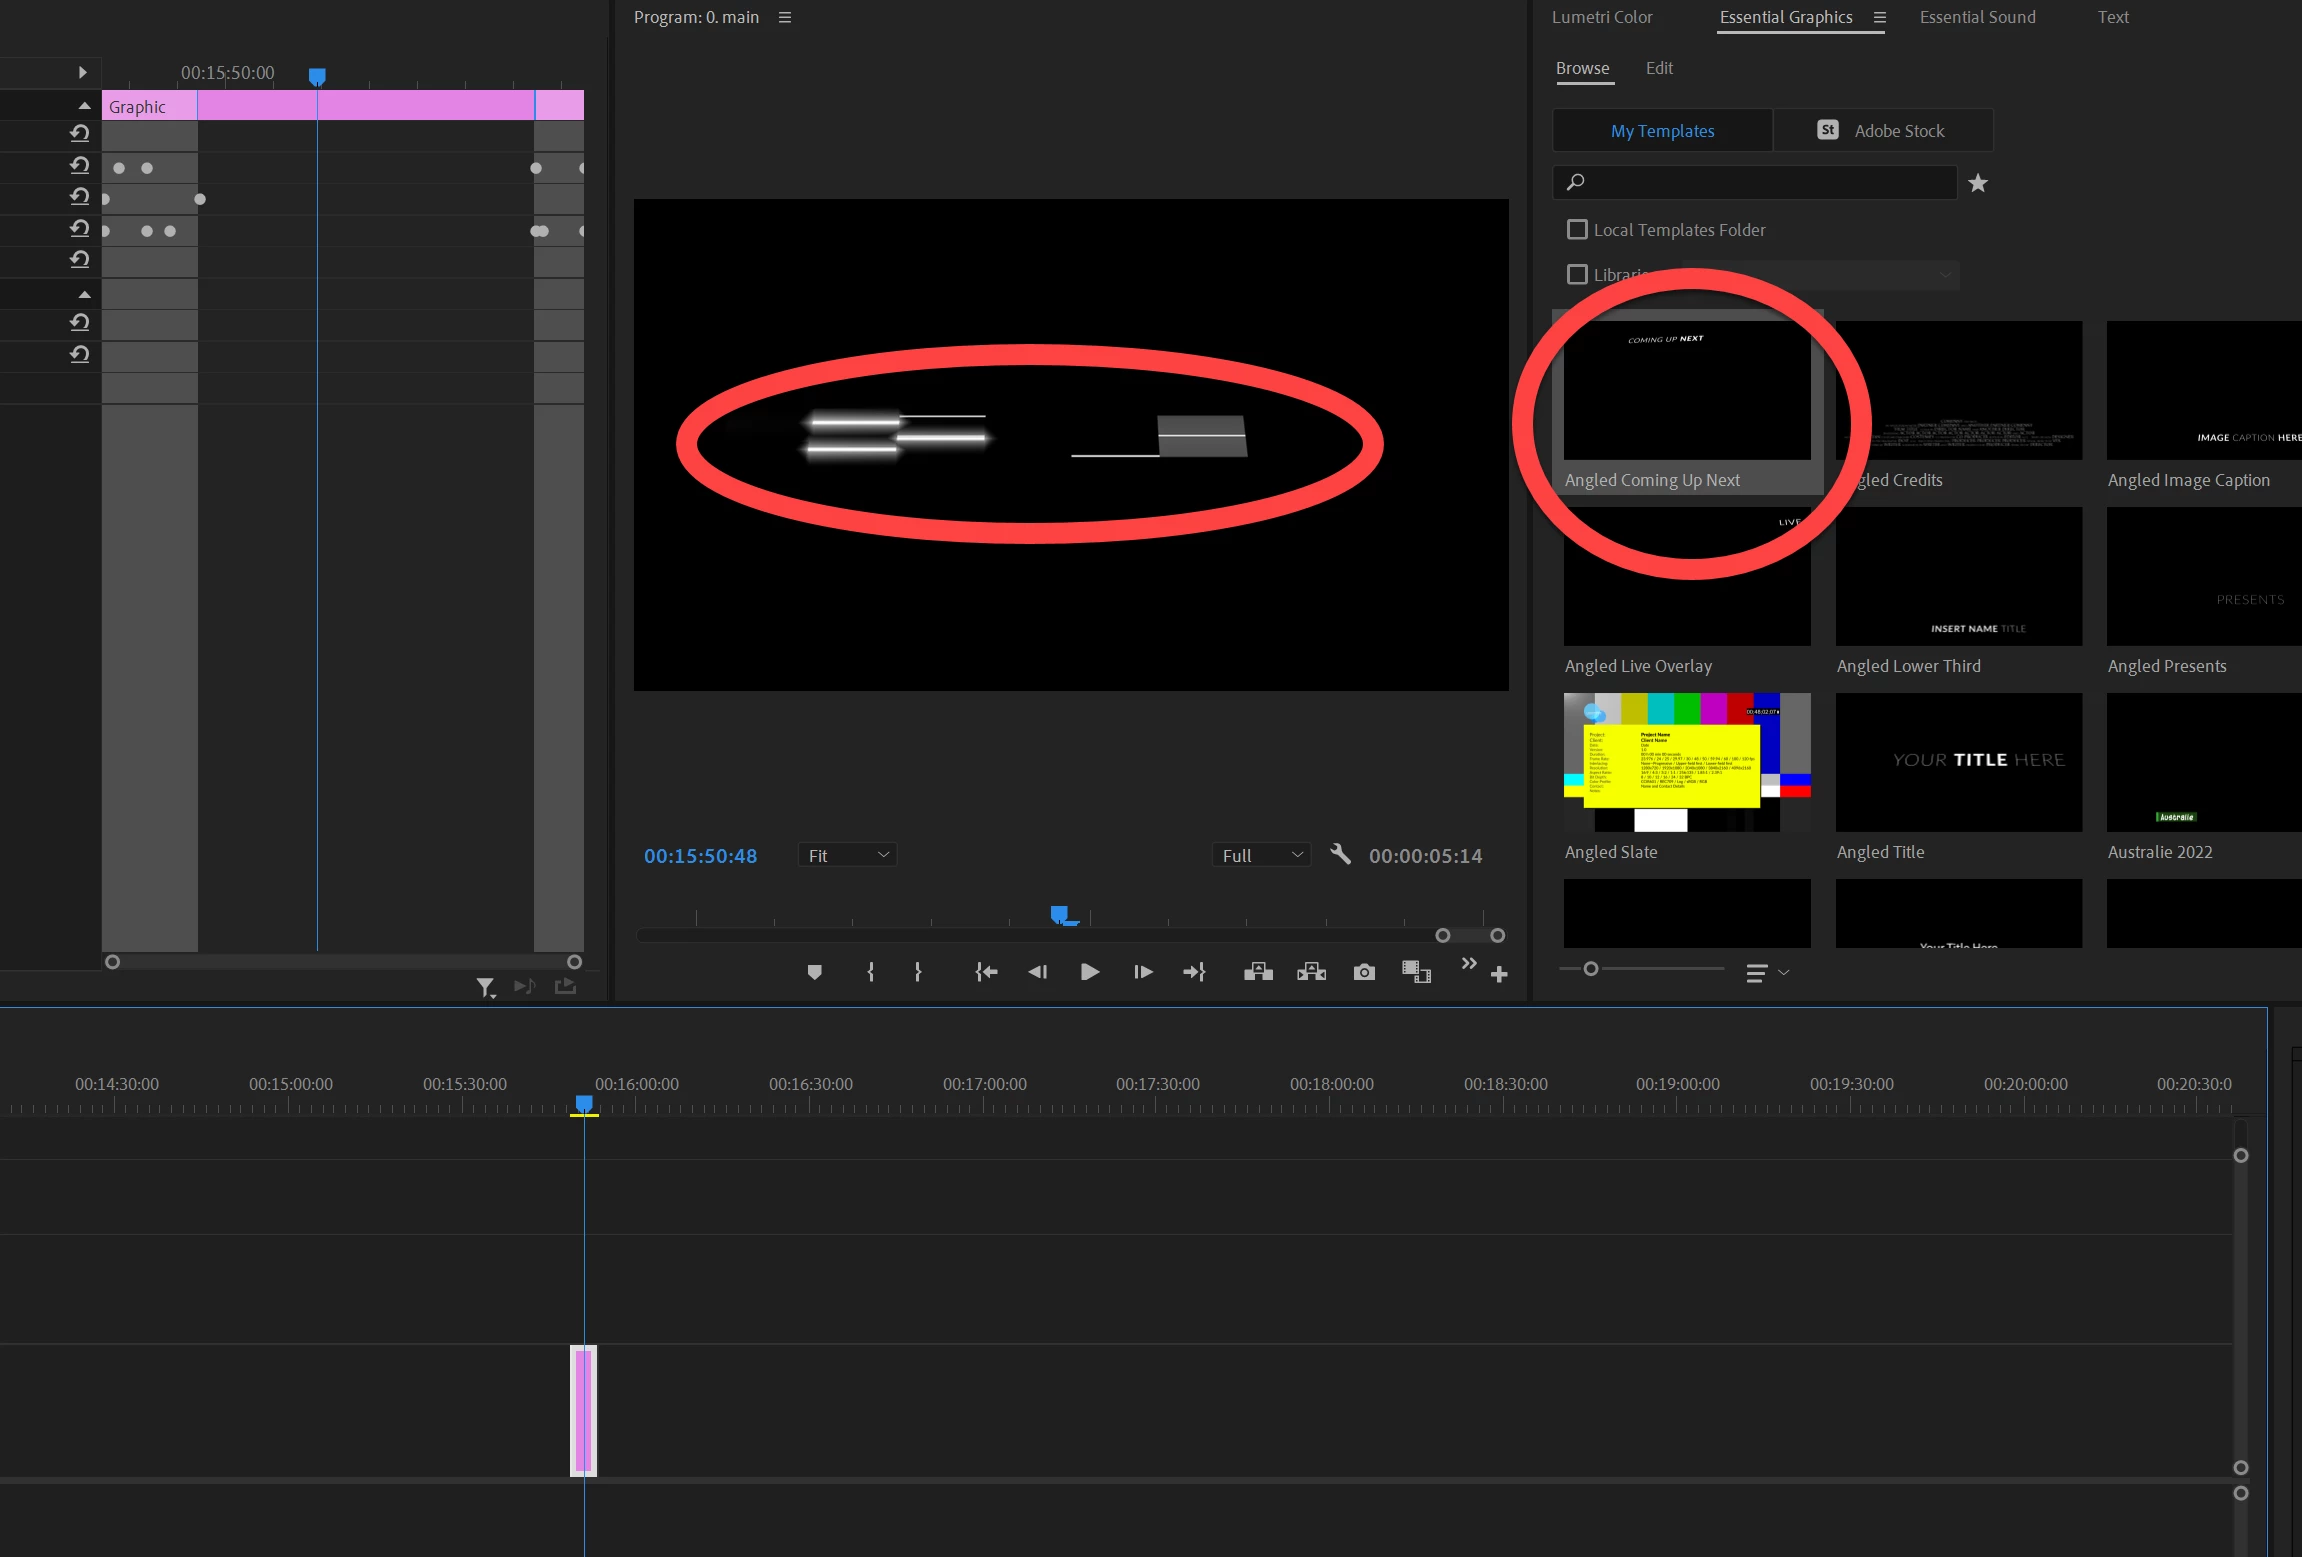The height and width of the screenshot is (1557, 2302).
Task: Click the Go to In point icon
Action: coord(986,972)
